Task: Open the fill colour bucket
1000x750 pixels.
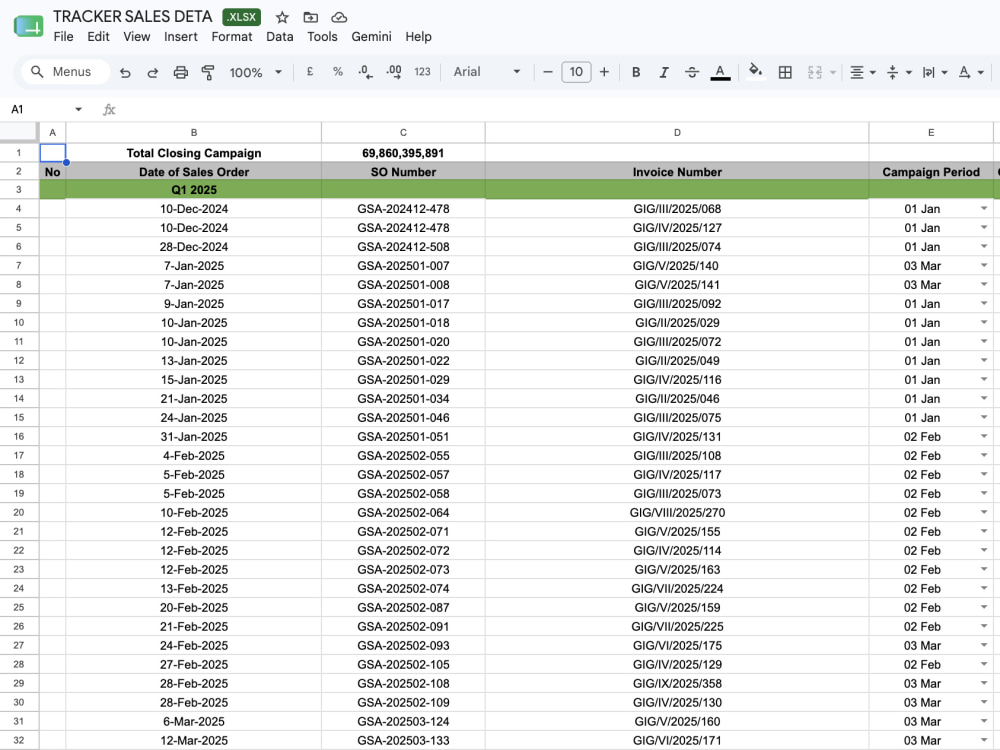Action: pyautogui.click(x=755, y=71)
